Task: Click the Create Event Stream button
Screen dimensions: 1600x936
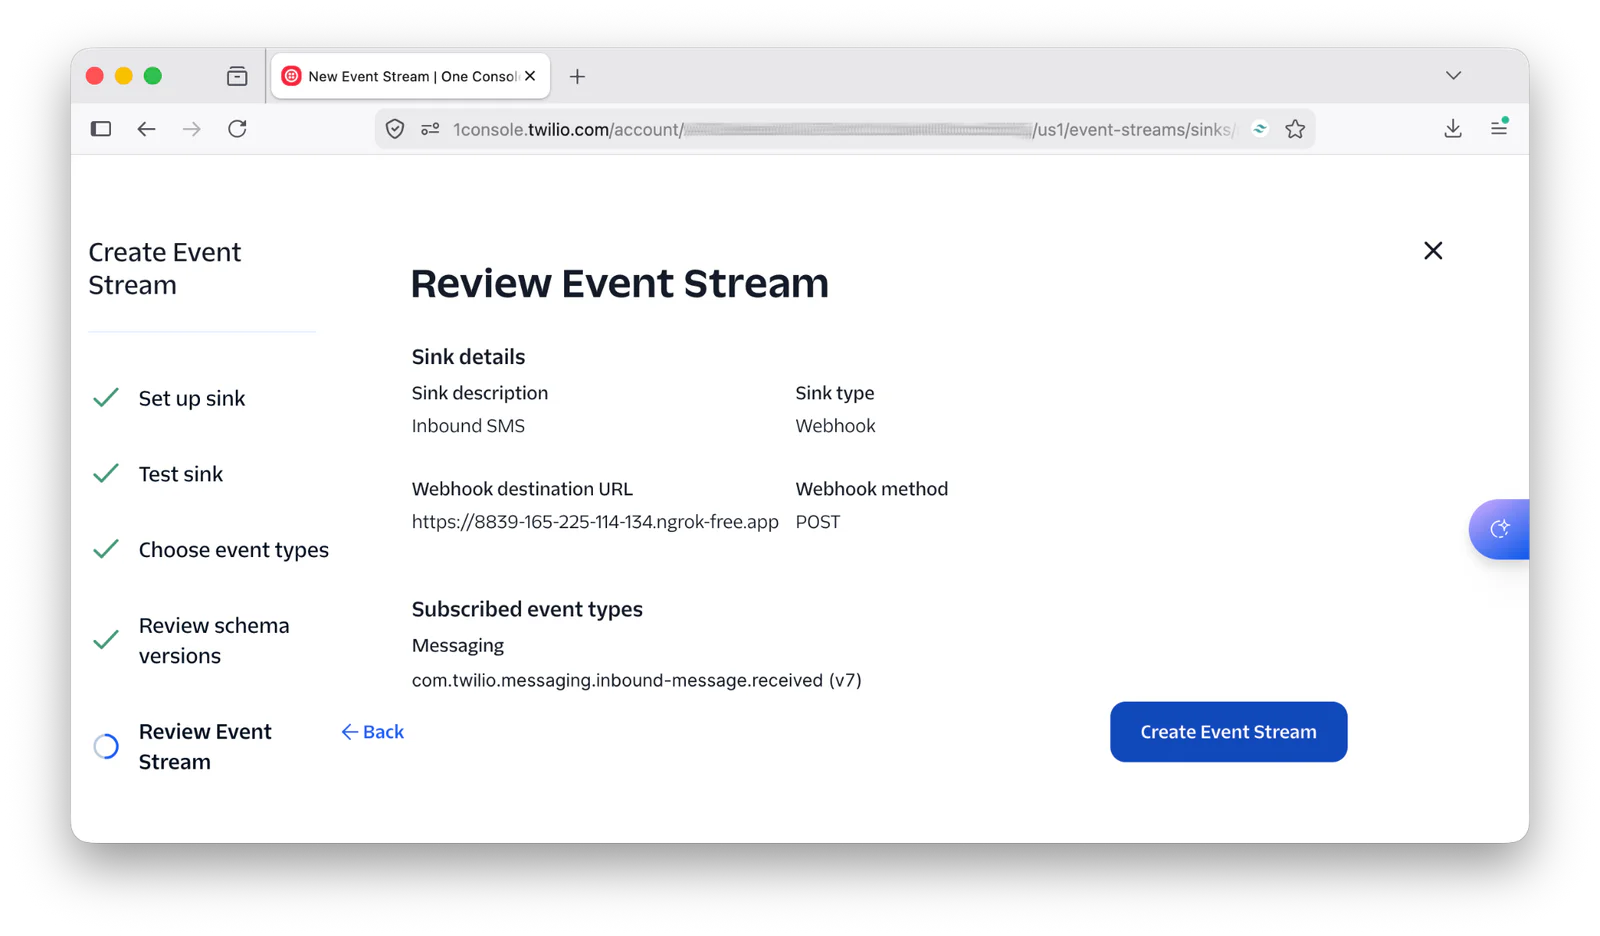Action: 1228,732
